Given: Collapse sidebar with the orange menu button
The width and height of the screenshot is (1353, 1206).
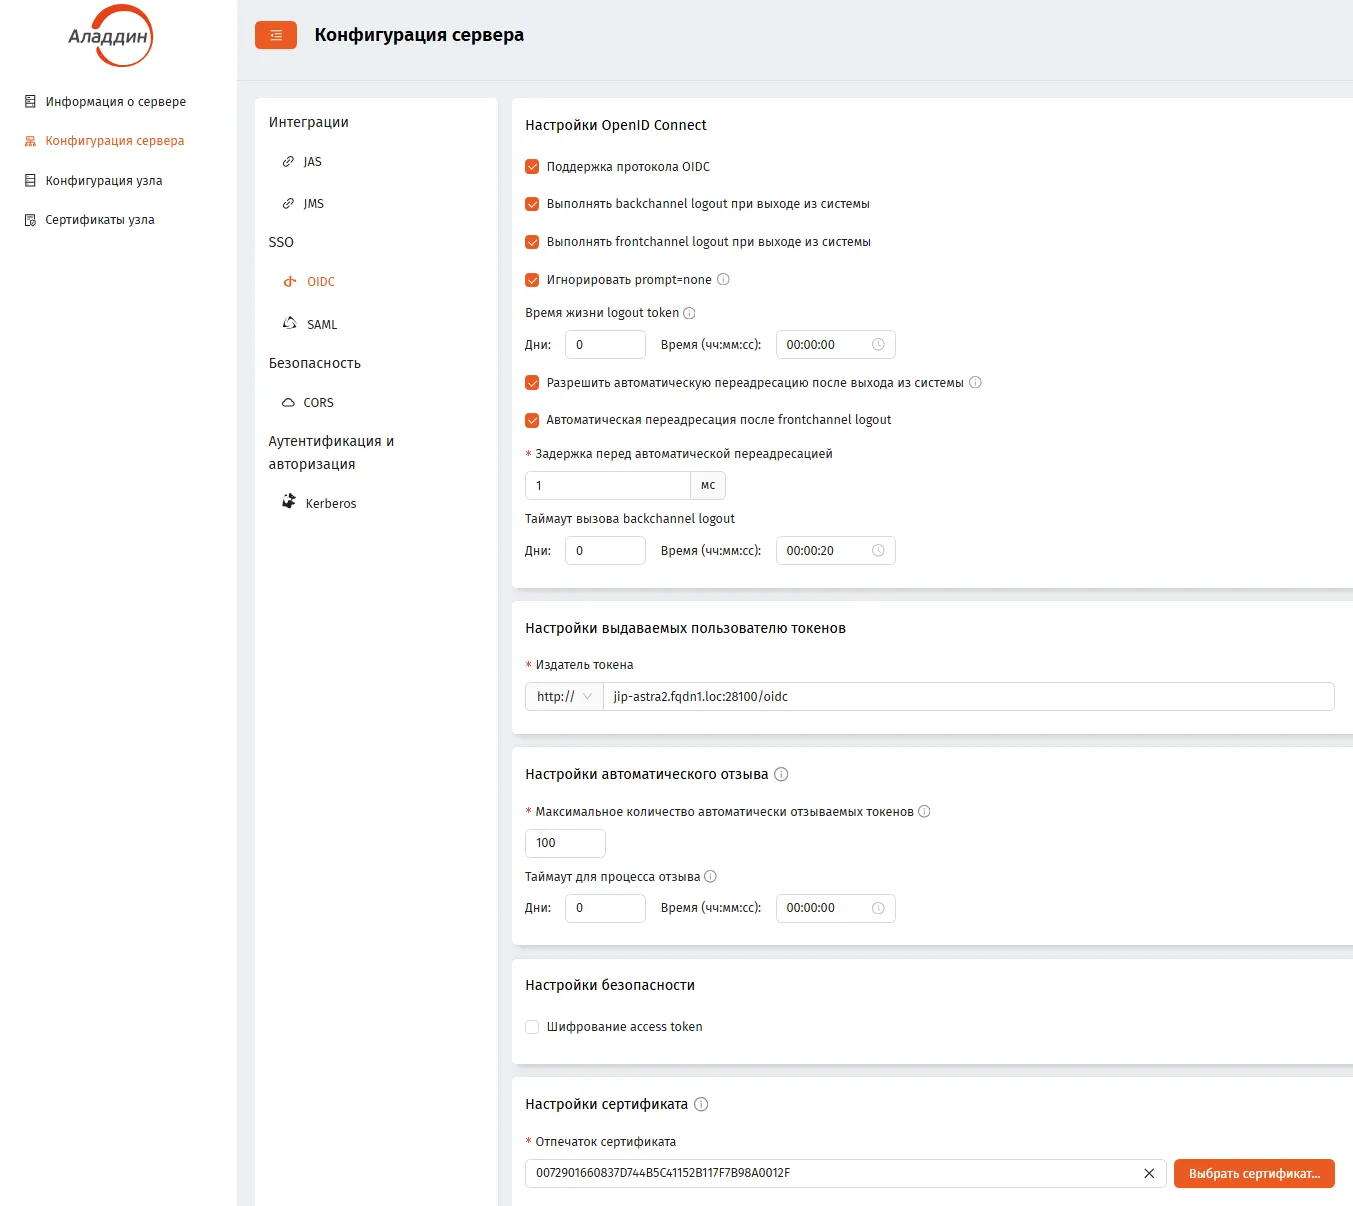Looking at the screenshot, I should click(276, 35).
